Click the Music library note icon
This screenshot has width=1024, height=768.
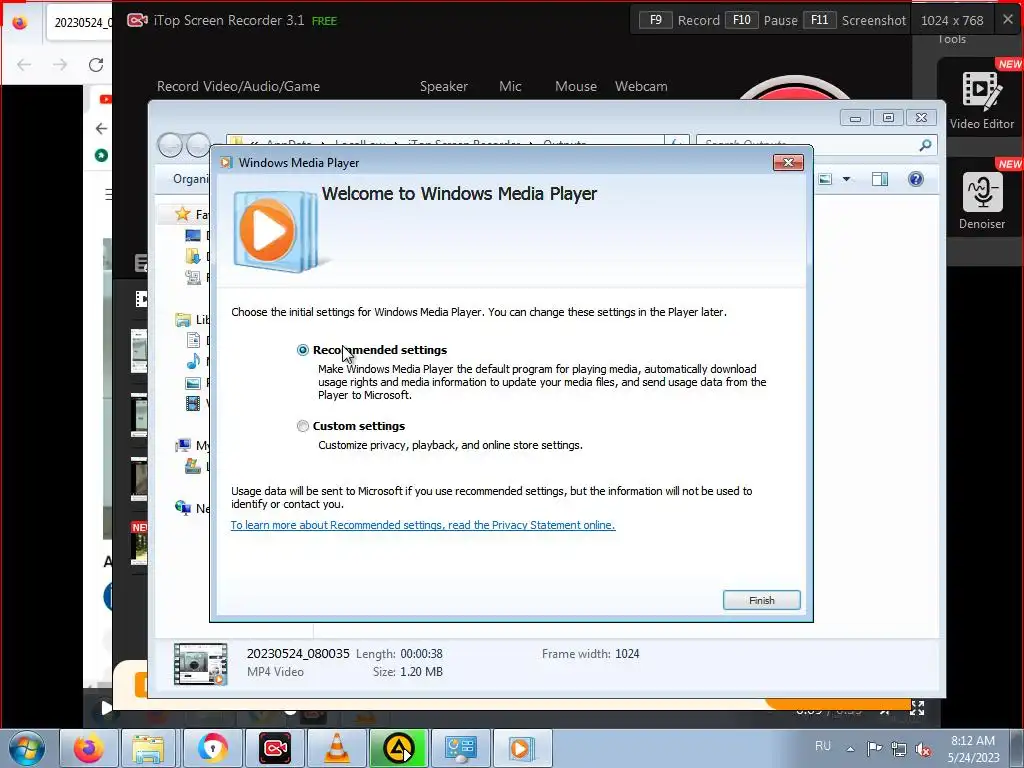[193, 361]
